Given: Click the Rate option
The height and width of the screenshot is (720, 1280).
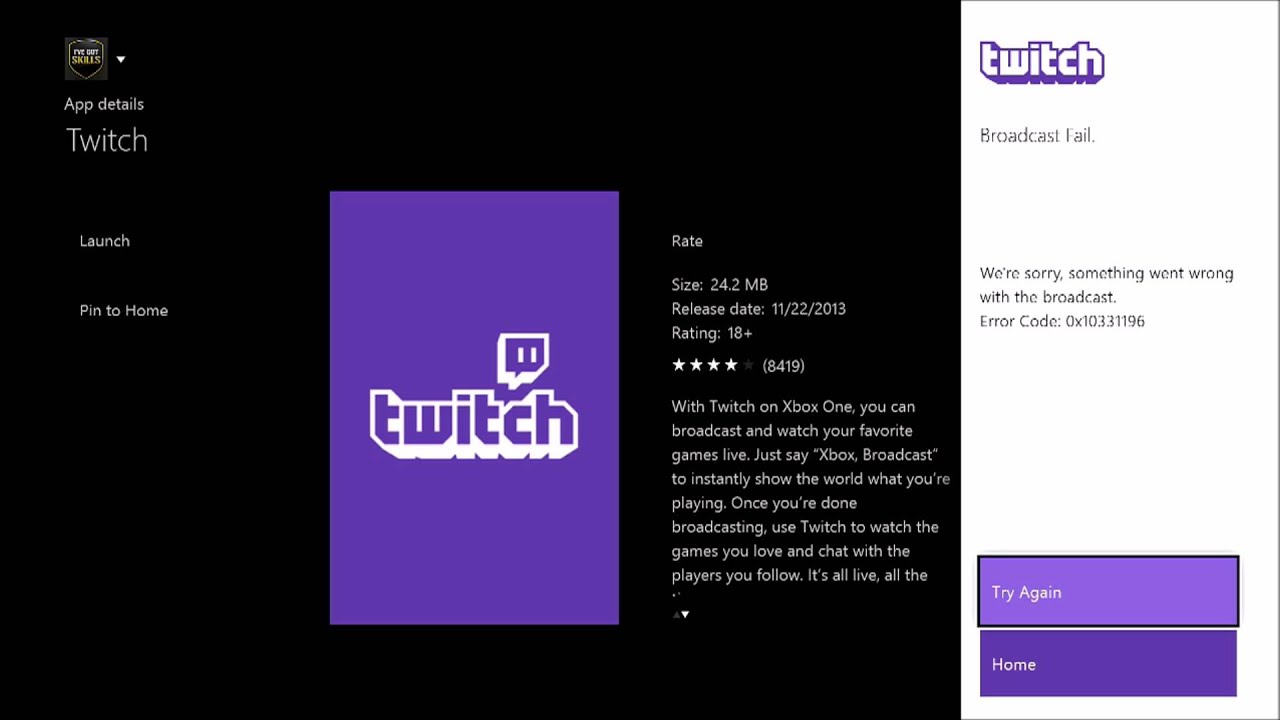Looking at the screenshot, I should 687,241.
